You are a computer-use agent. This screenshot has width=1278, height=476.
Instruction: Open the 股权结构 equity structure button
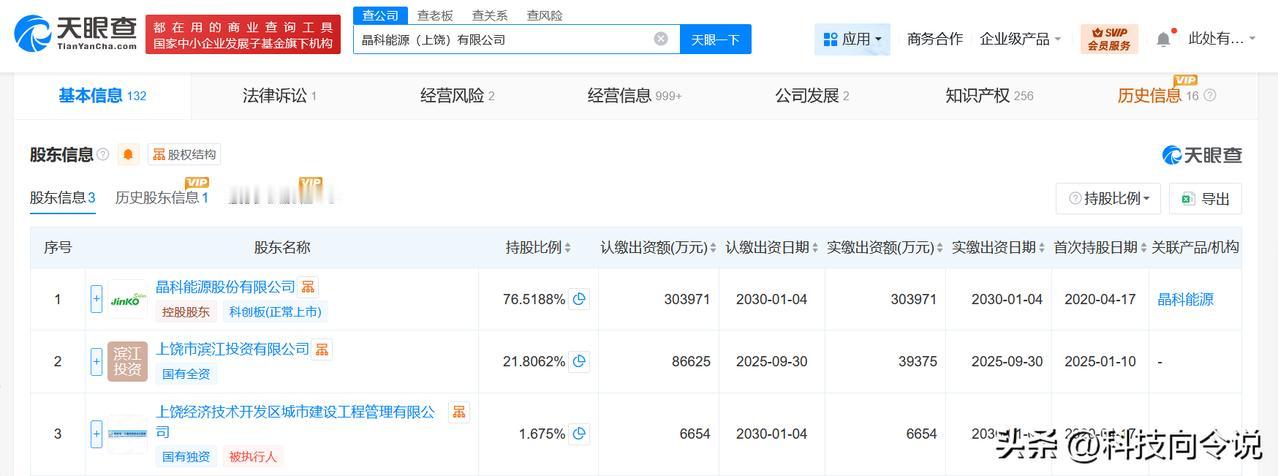[184, 154]
